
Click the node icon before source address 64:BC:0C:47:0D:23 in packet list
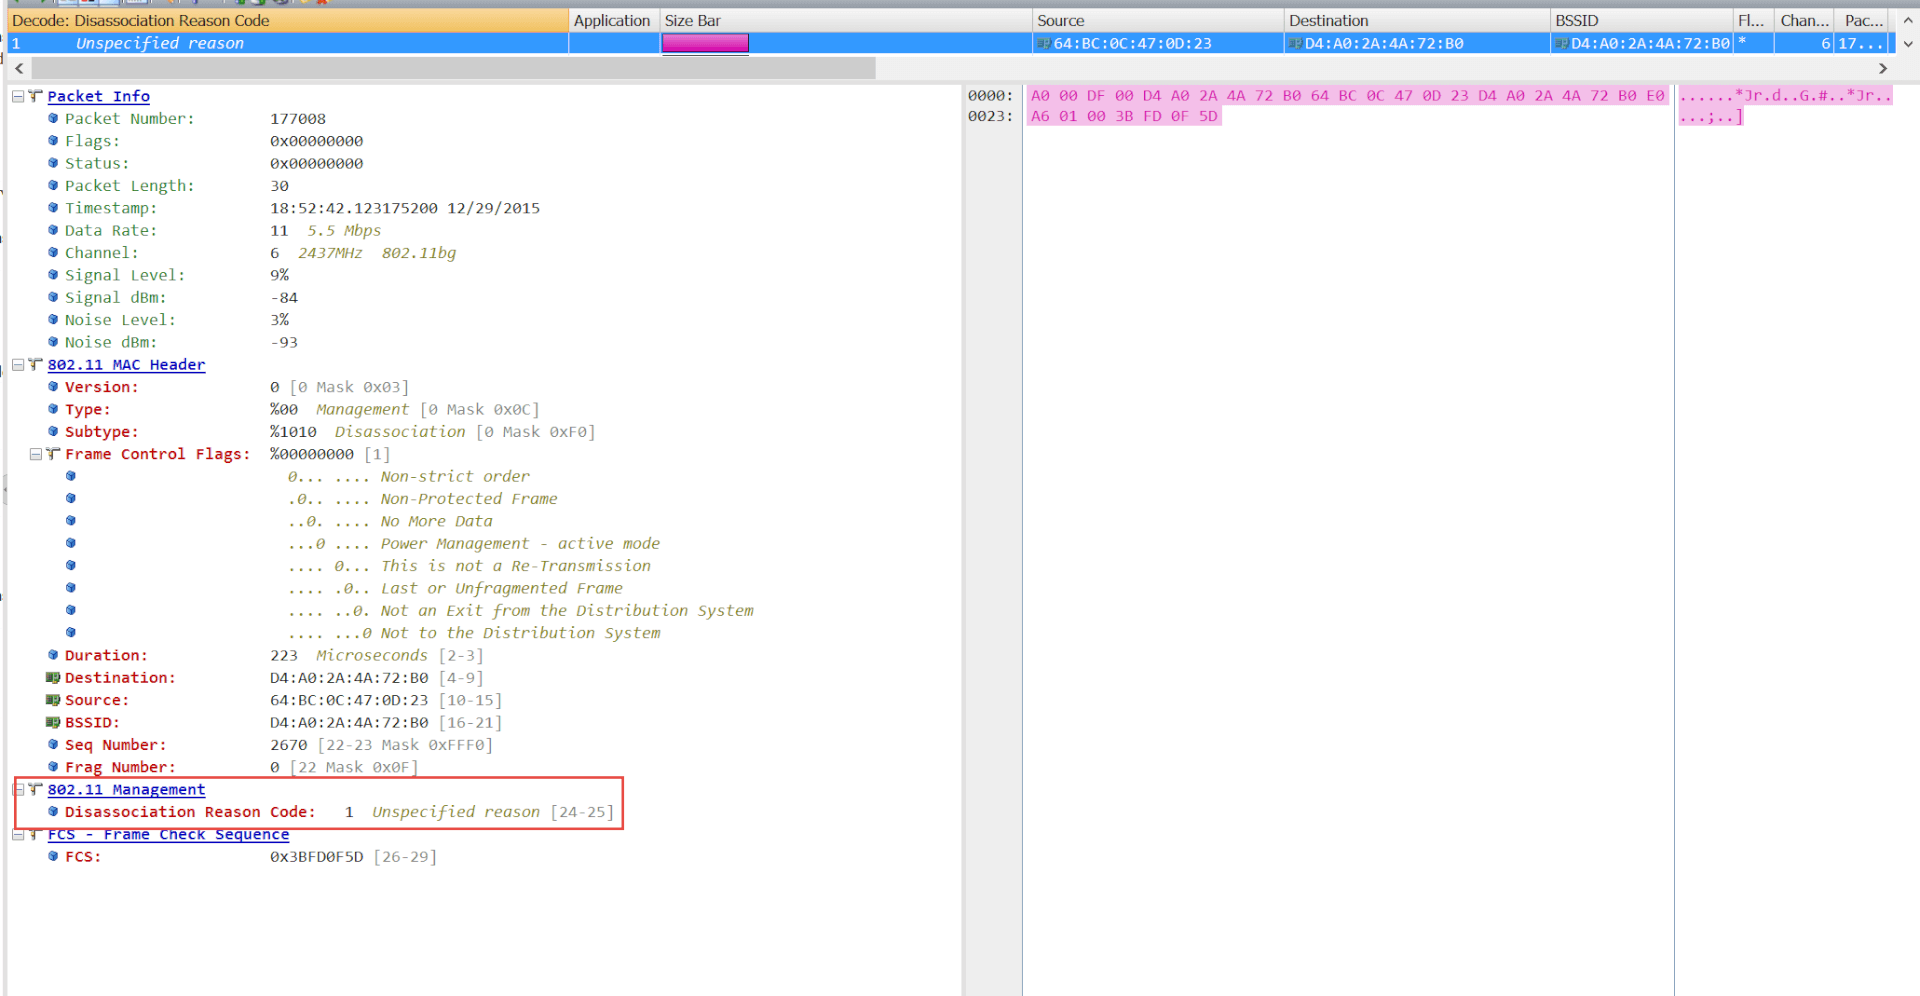(x=1043, y=43)
